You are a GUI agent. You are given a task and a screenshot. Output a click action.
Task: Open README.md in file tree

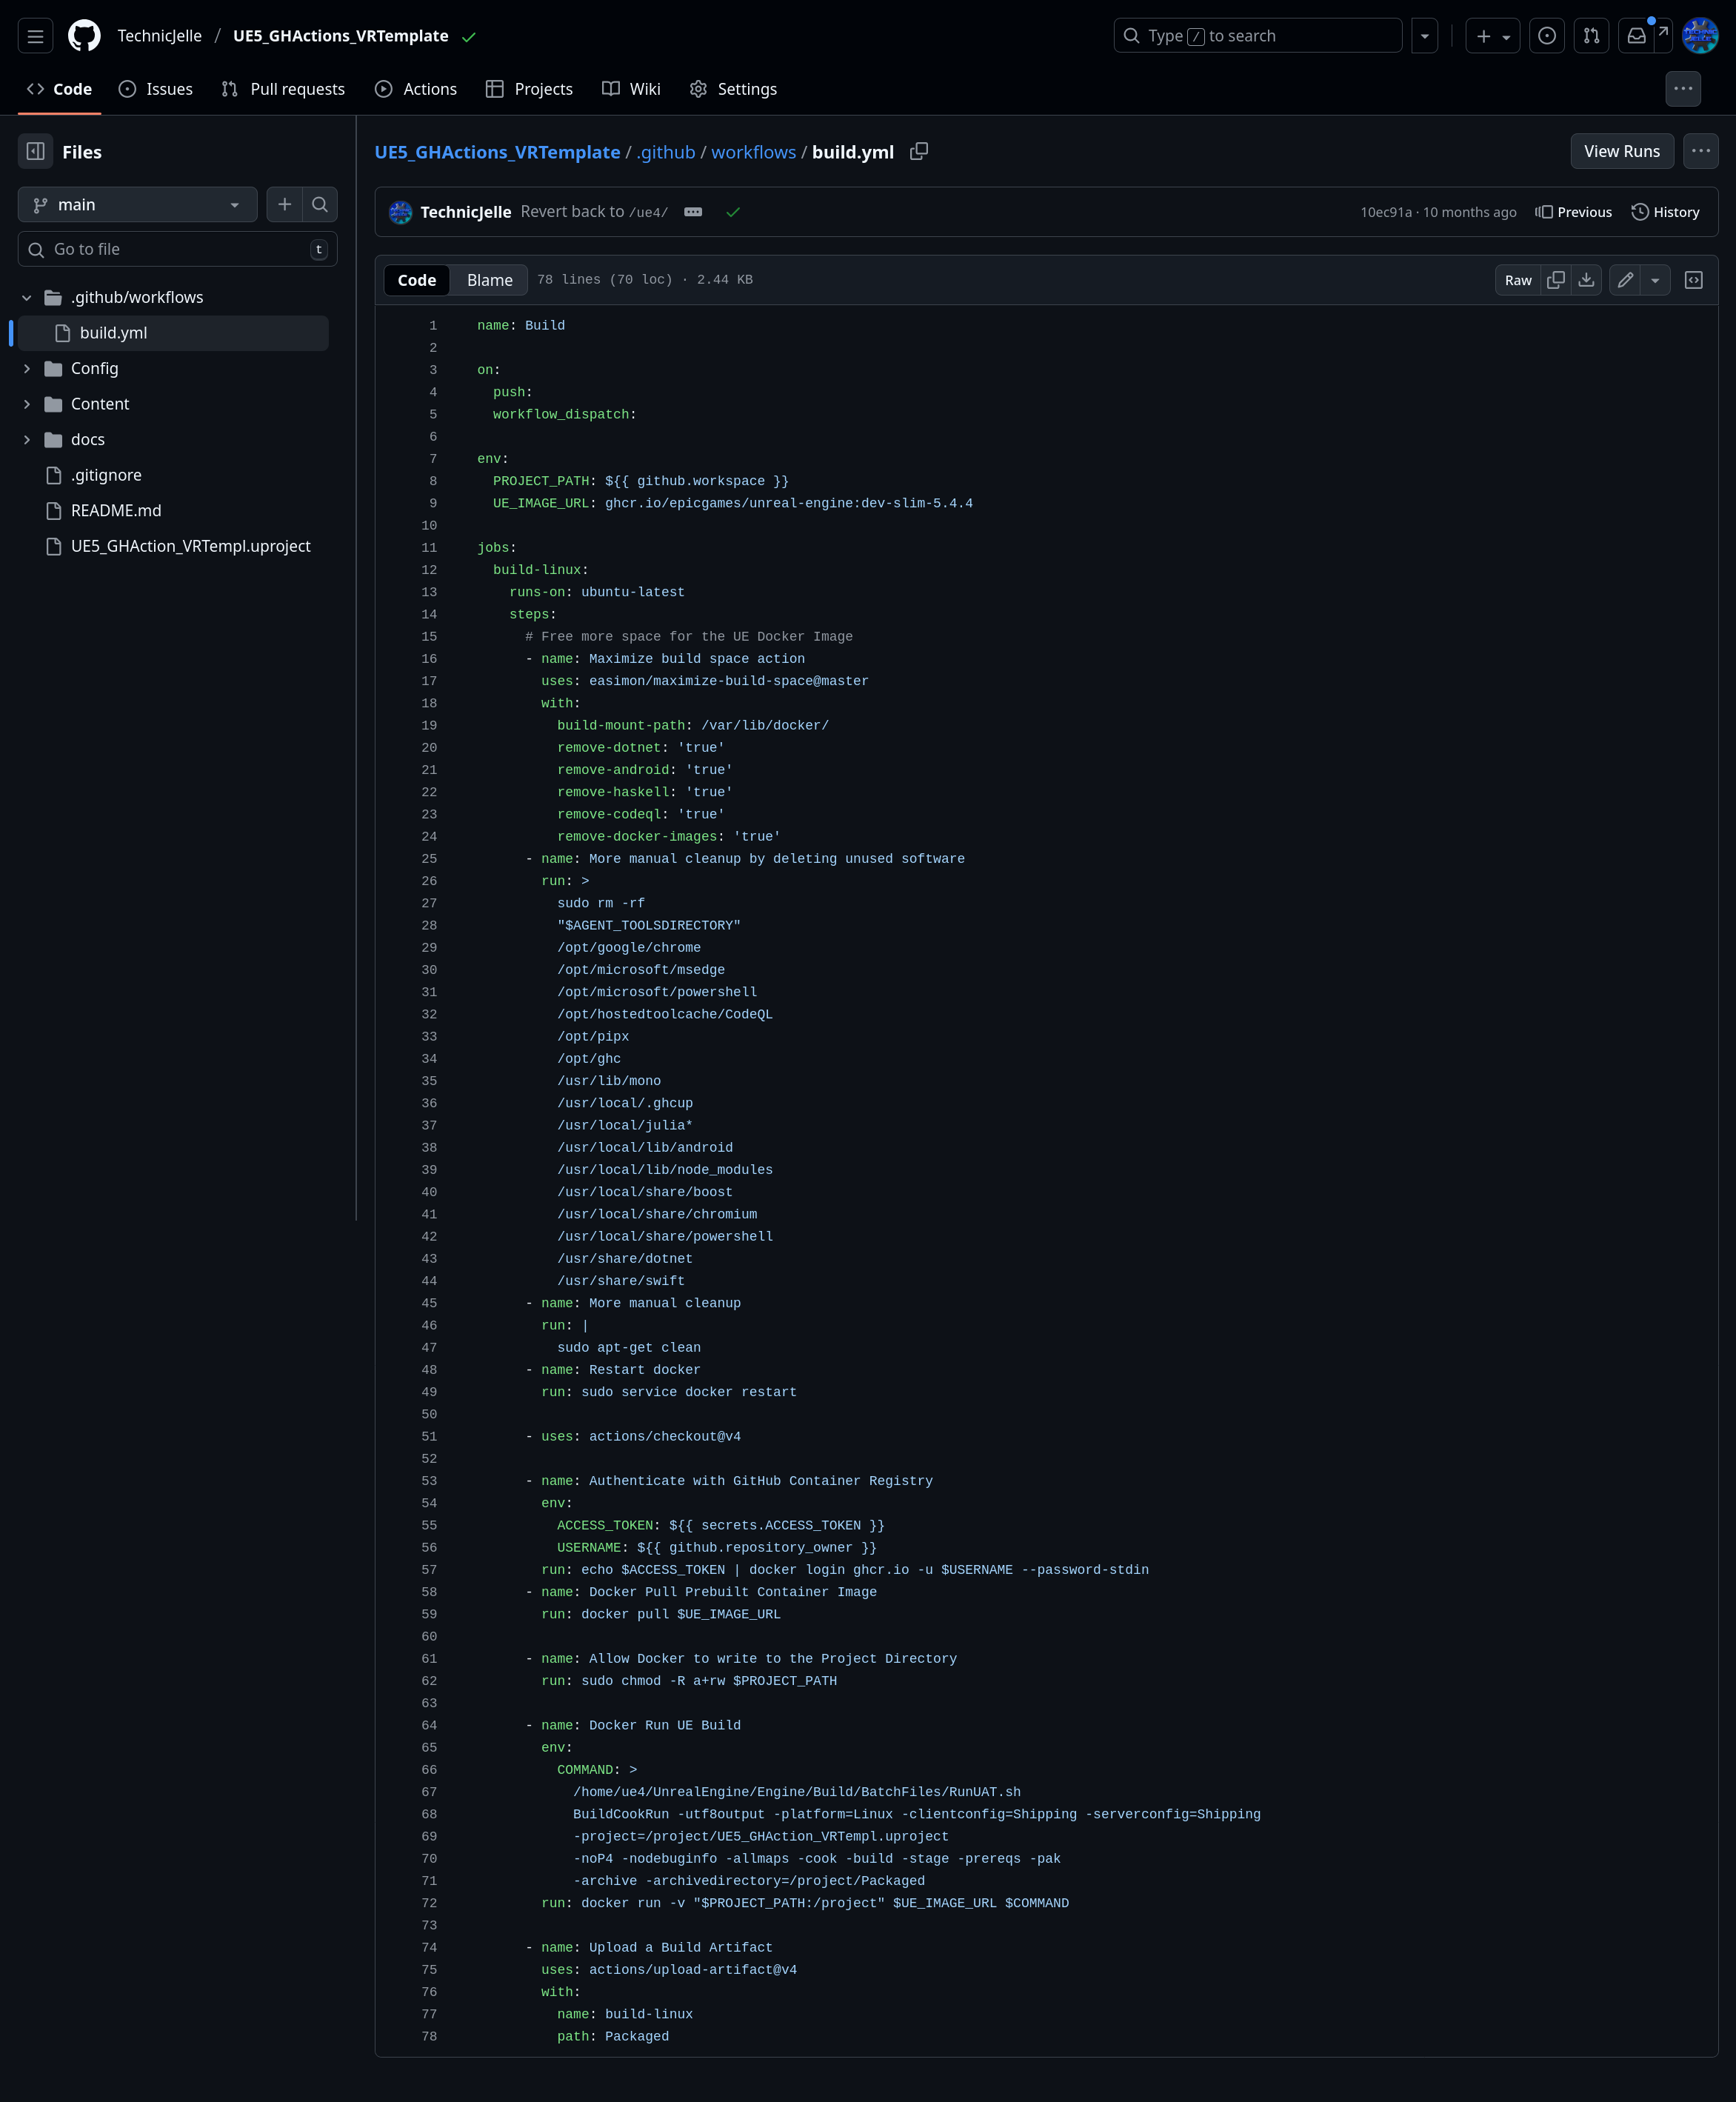click(116, 510)
